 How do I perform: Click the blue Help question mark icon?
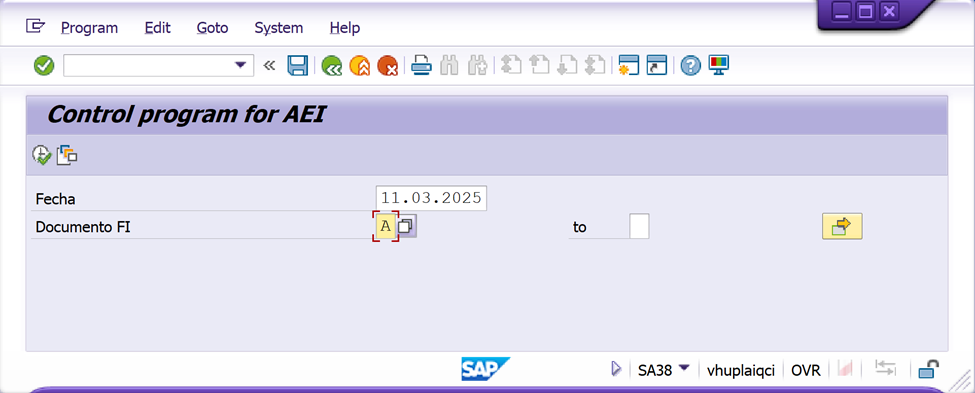coord(690,65)
